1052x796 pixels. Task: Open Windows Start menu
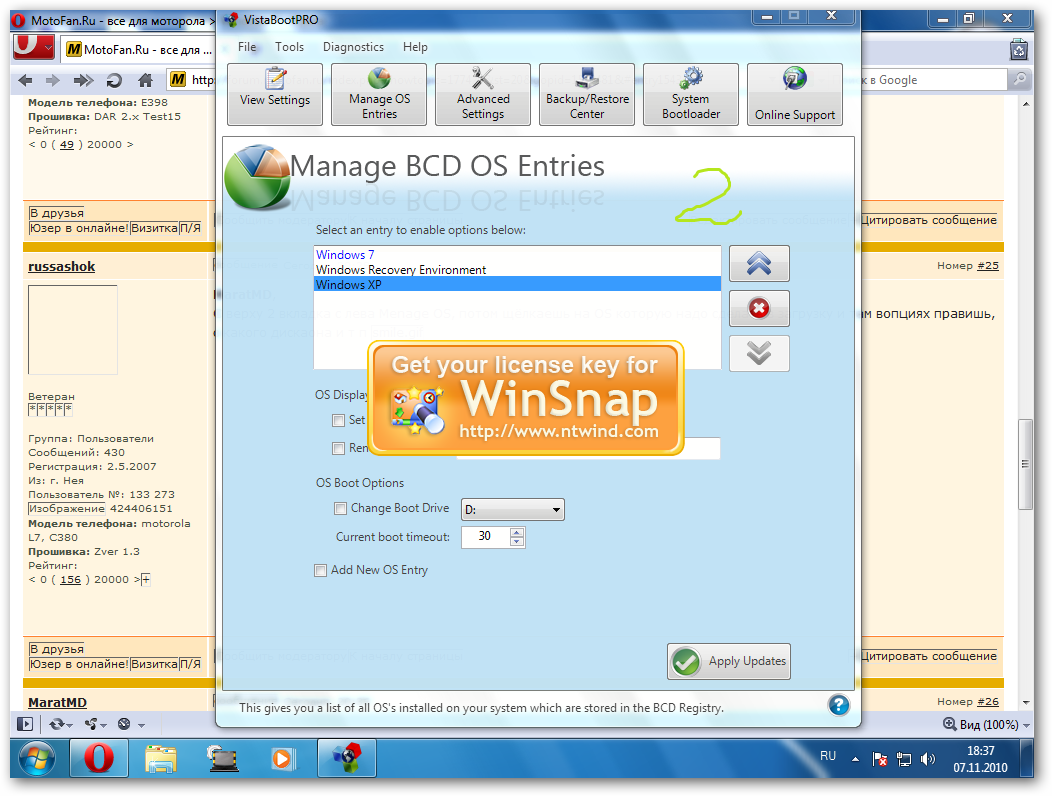[x=38, y=759]
